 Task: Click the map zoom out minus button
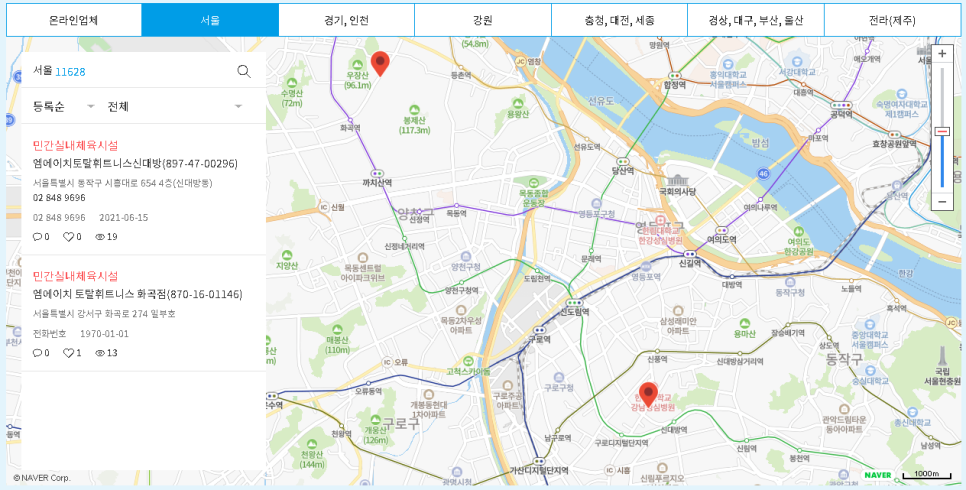(x=942, y=201)
